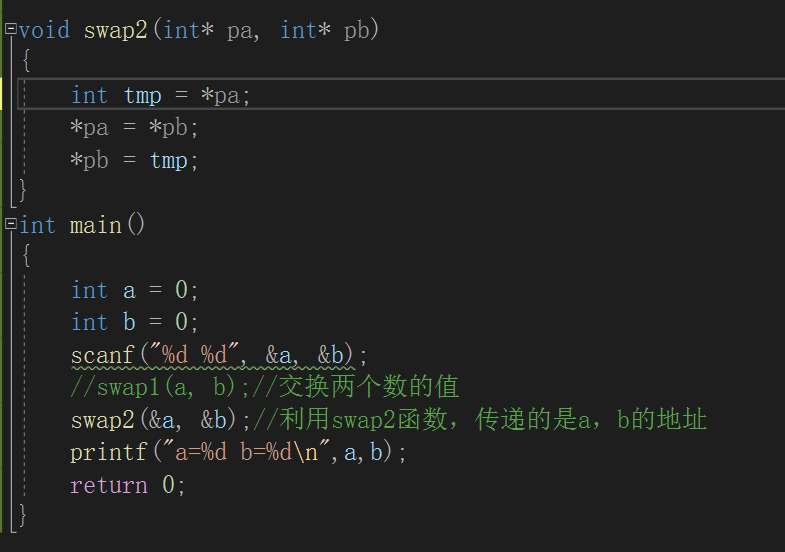The width and height of the screenshot is (785, 552).
Task: Click the '//利用swap2函数，传递的是a，b的地址' comment
Action: 480,419
